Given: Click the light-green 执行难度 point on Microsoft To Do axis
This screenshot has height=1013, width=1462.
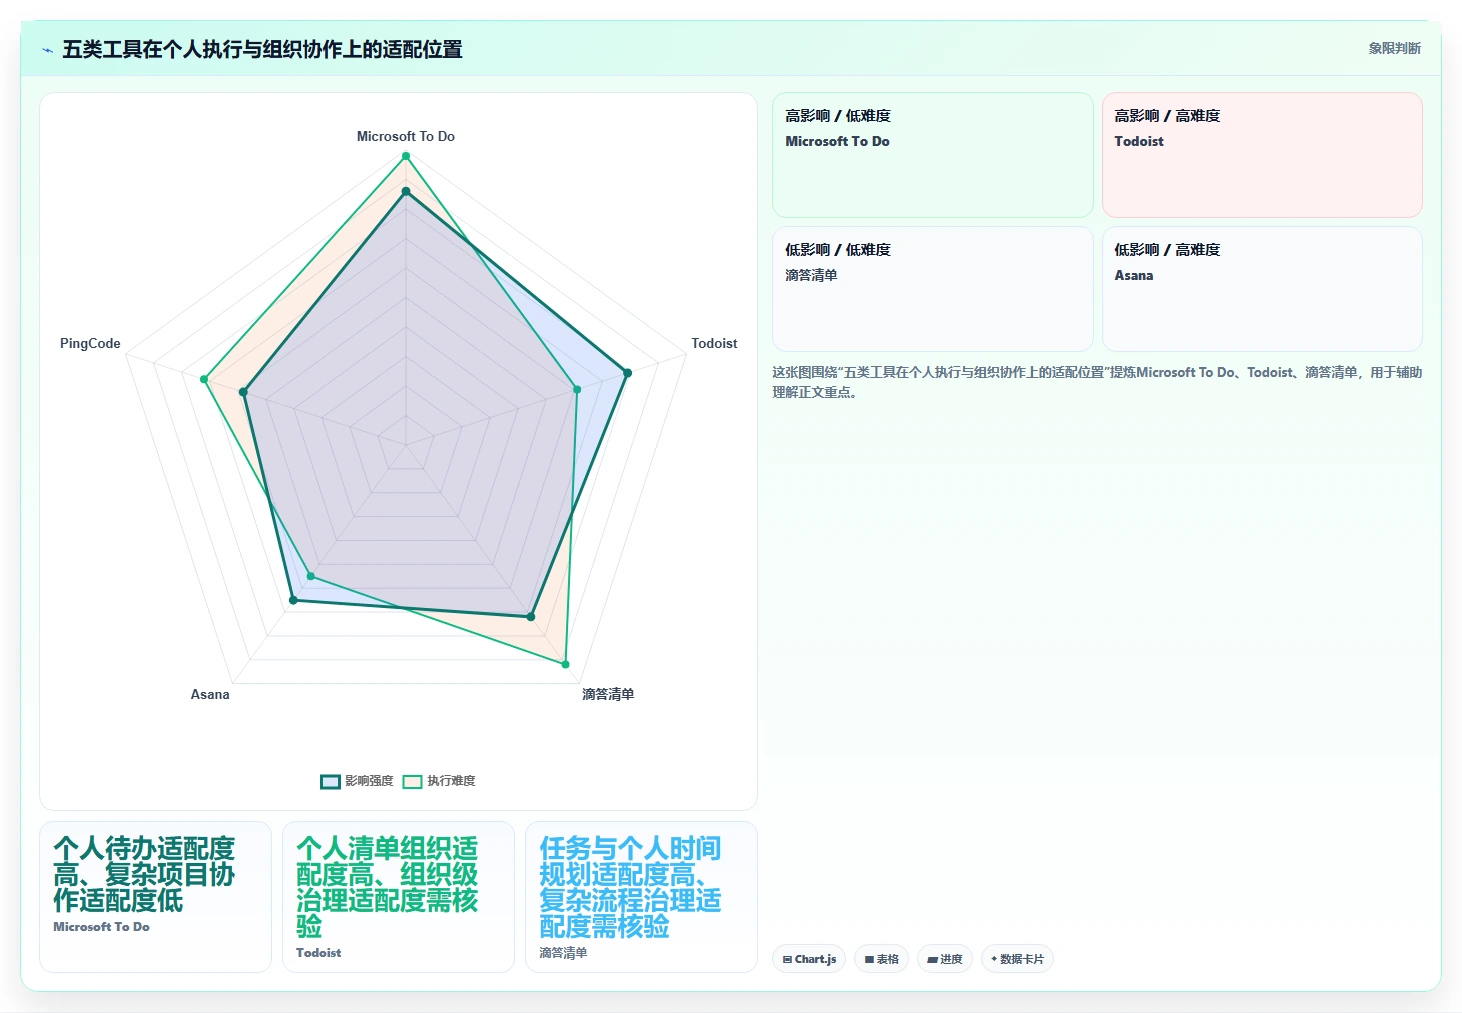Looking at the screenshot, I should (406, 156).
